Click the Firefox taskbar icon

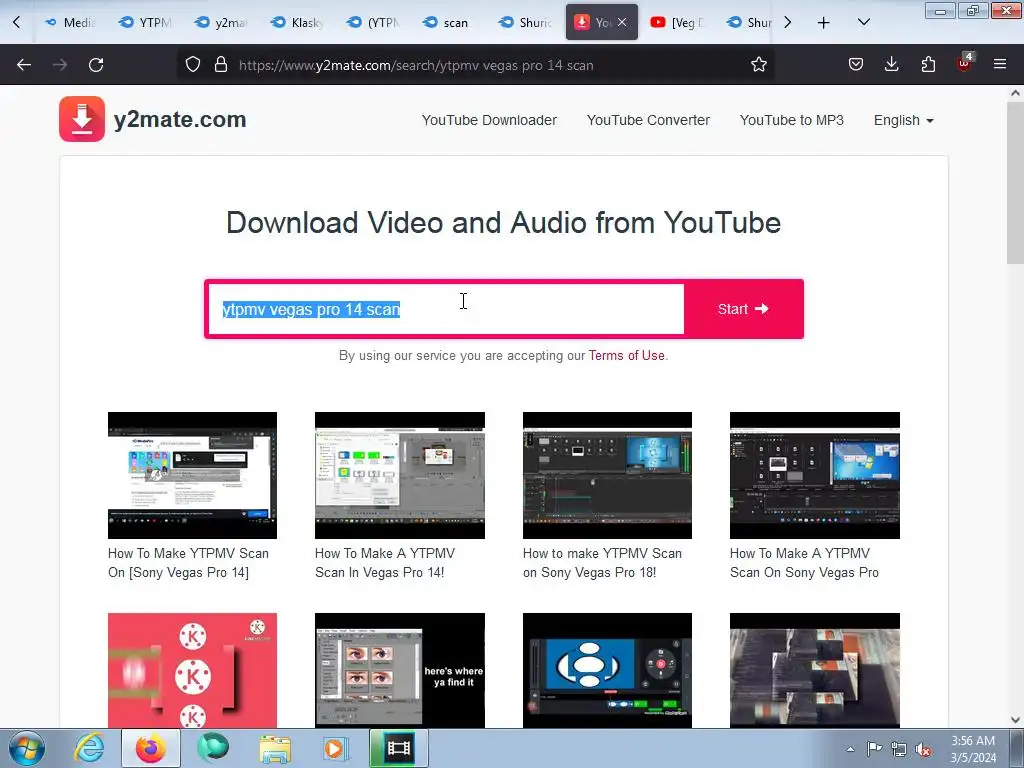click(150, 748)
